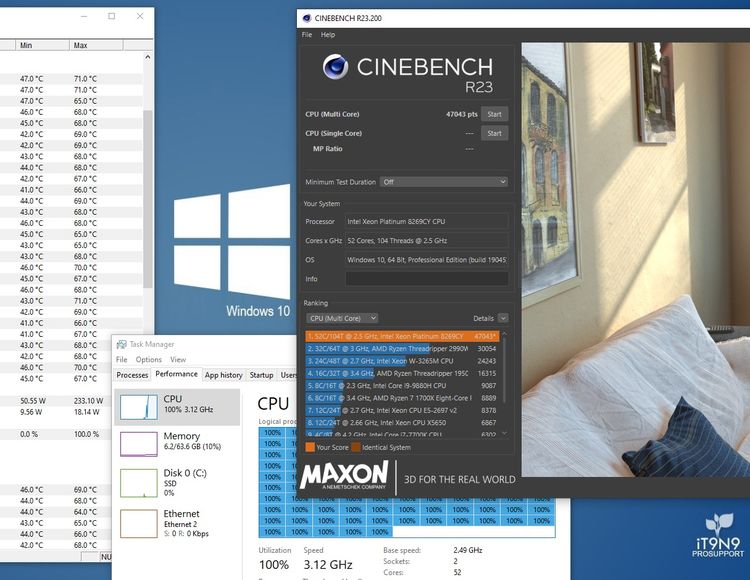Click the sensor window scroll up arrow
Image resolution: width=750 pixels, height=580 pixels.
[x=148, y=57]
